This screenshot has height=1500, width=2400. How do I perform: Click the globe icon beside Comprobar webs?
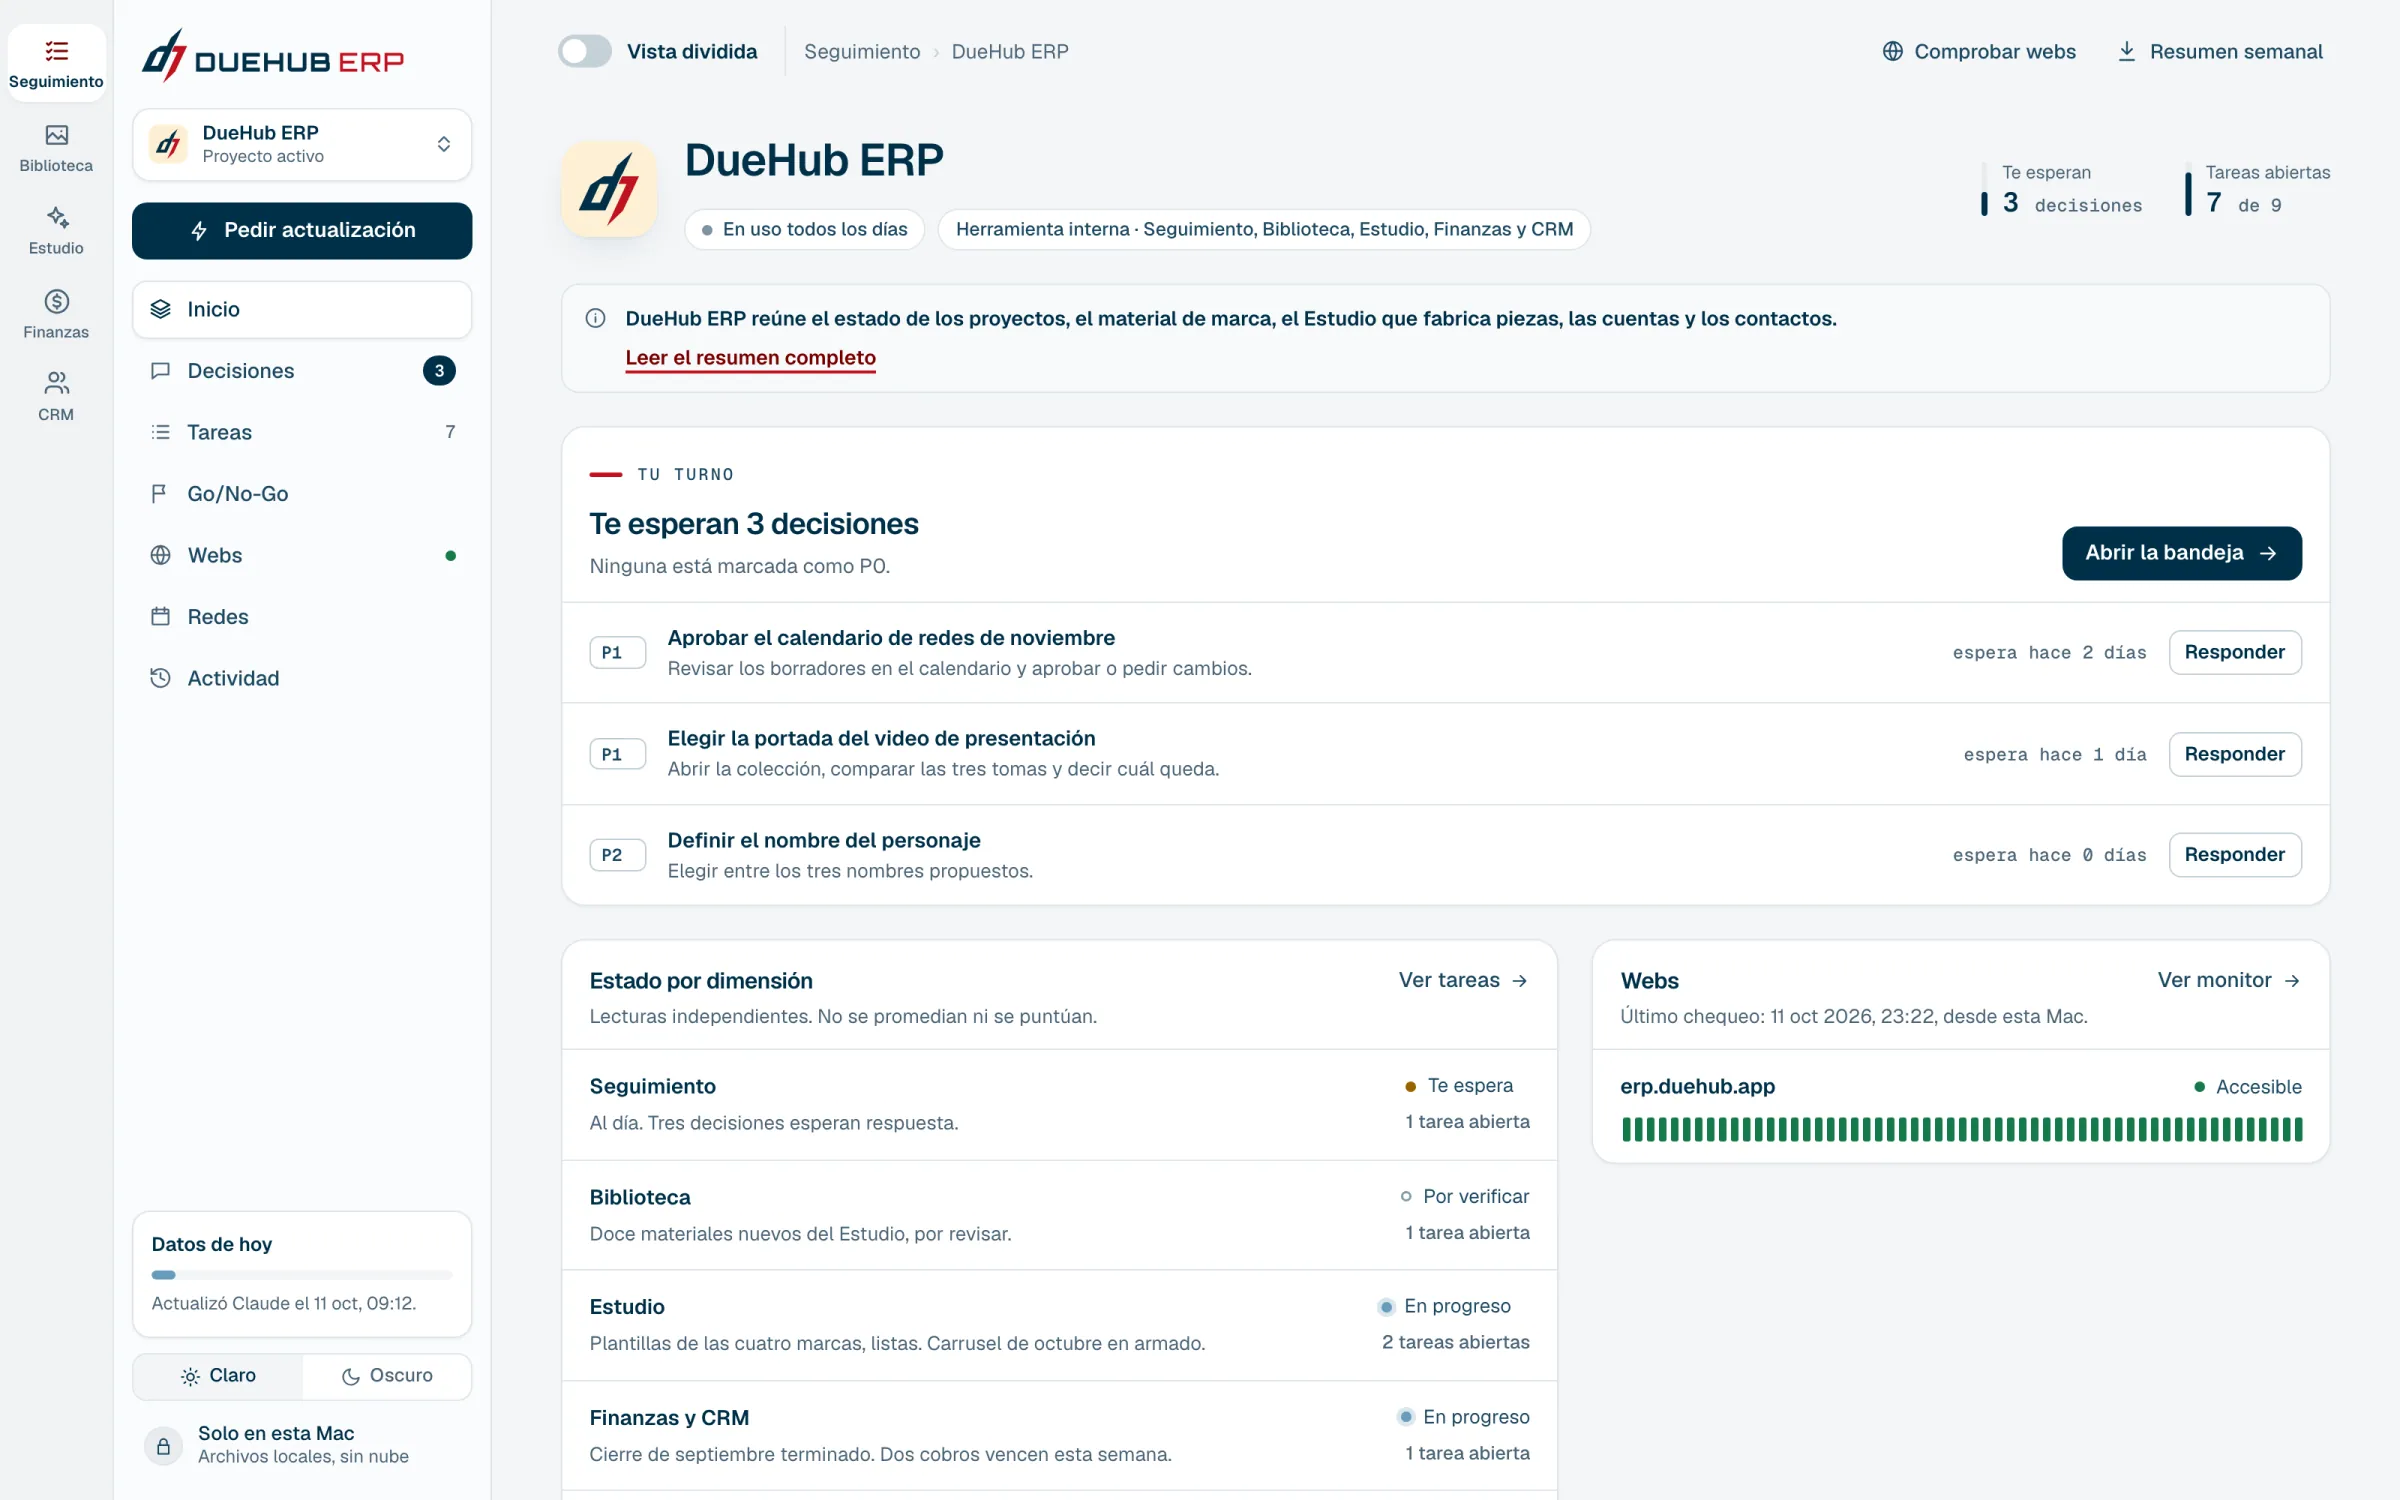1892,51
